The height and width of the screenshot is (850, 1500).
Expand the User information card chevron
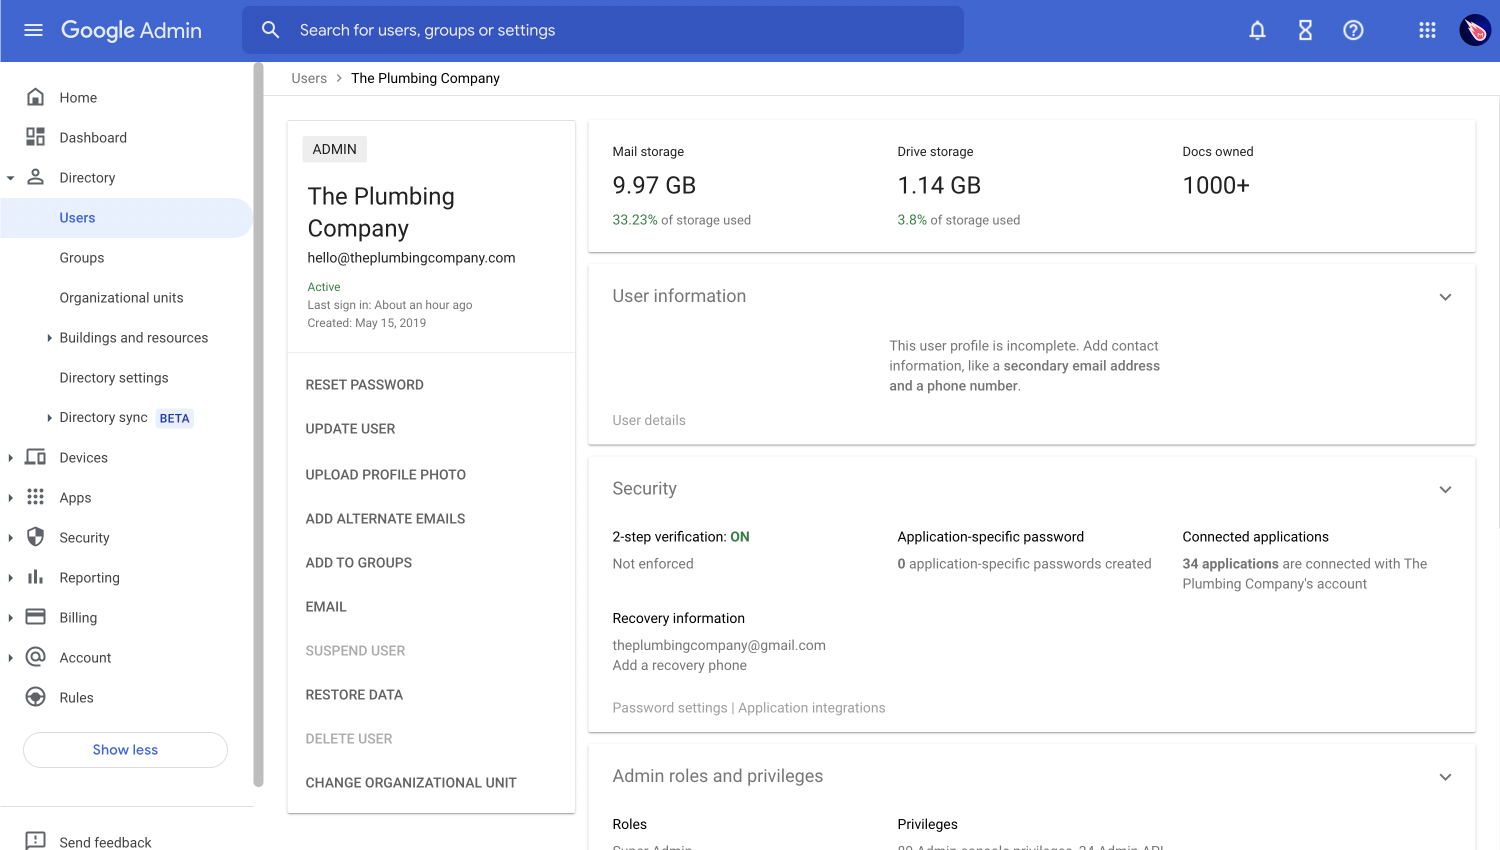1445,297
